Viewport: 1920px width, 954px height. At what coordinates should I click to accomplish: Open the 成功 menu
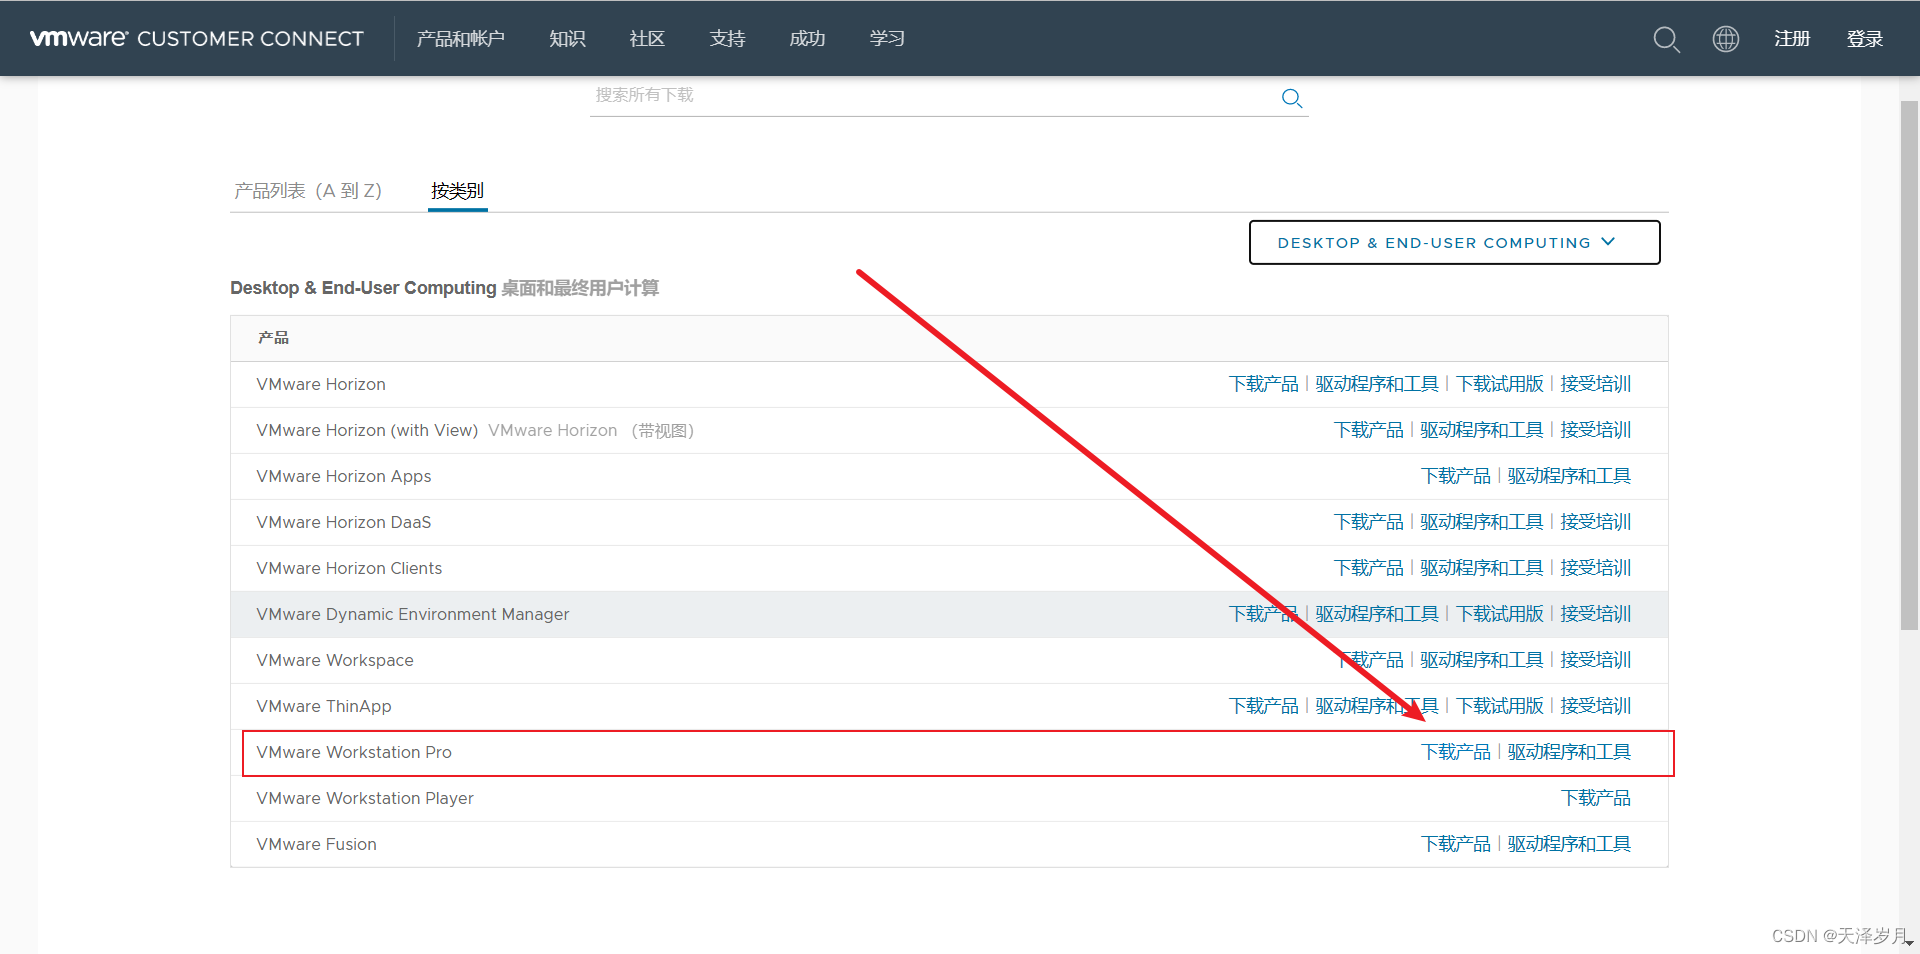click(x=808, y=38)
